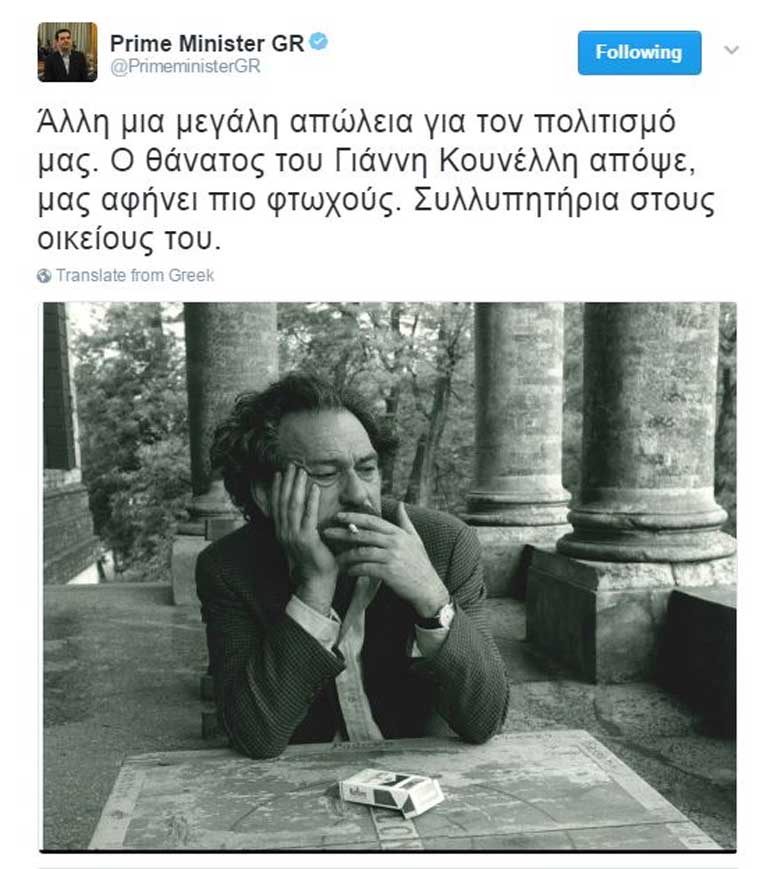Viewport: 770px width, 869px height.
Task: Open the Prime Minister GR profile avatar
Action: pos(68,52)
